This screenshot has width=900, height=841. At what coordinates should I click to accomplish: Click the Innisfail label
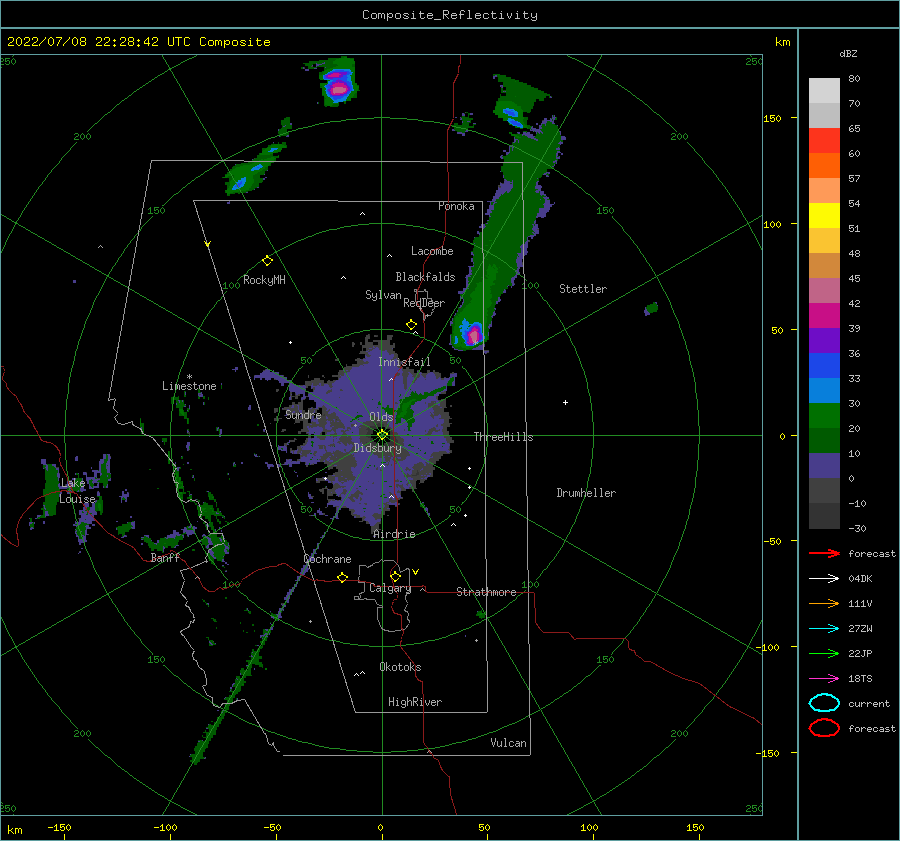click(x=404, y=362)
